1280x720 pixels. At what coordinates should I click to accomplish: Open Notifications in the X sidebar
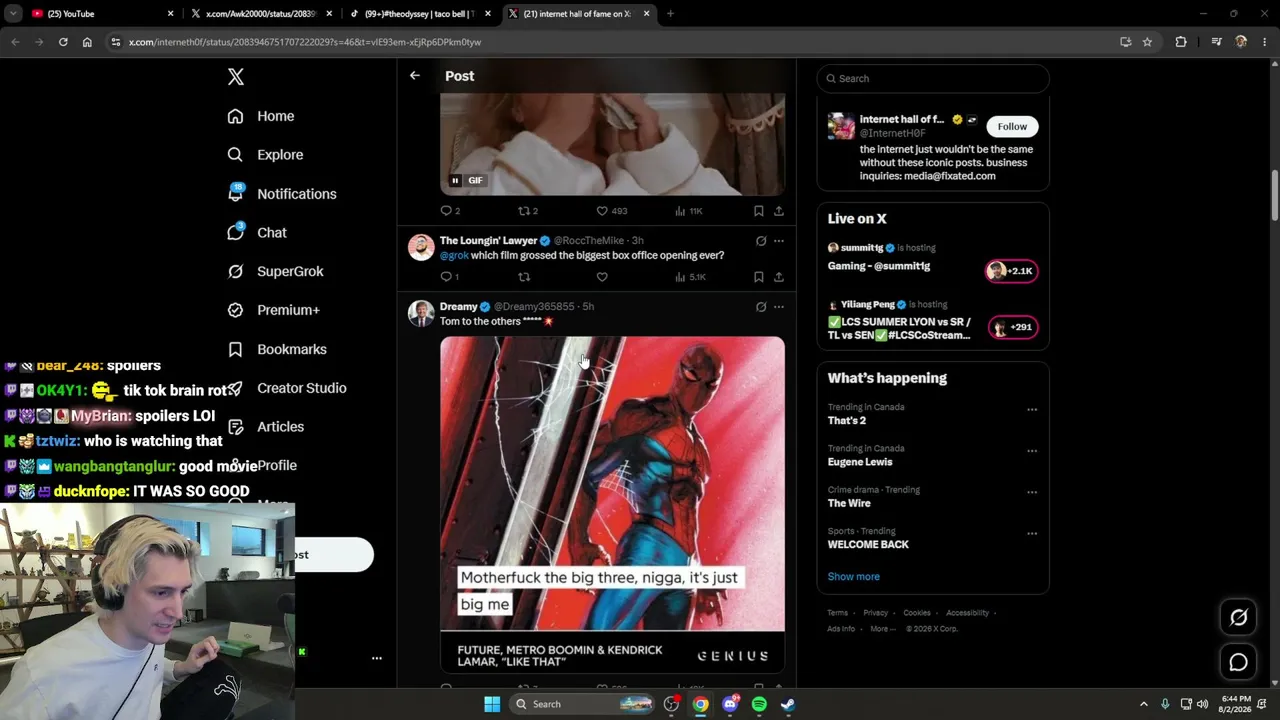(x=282, y=194)
